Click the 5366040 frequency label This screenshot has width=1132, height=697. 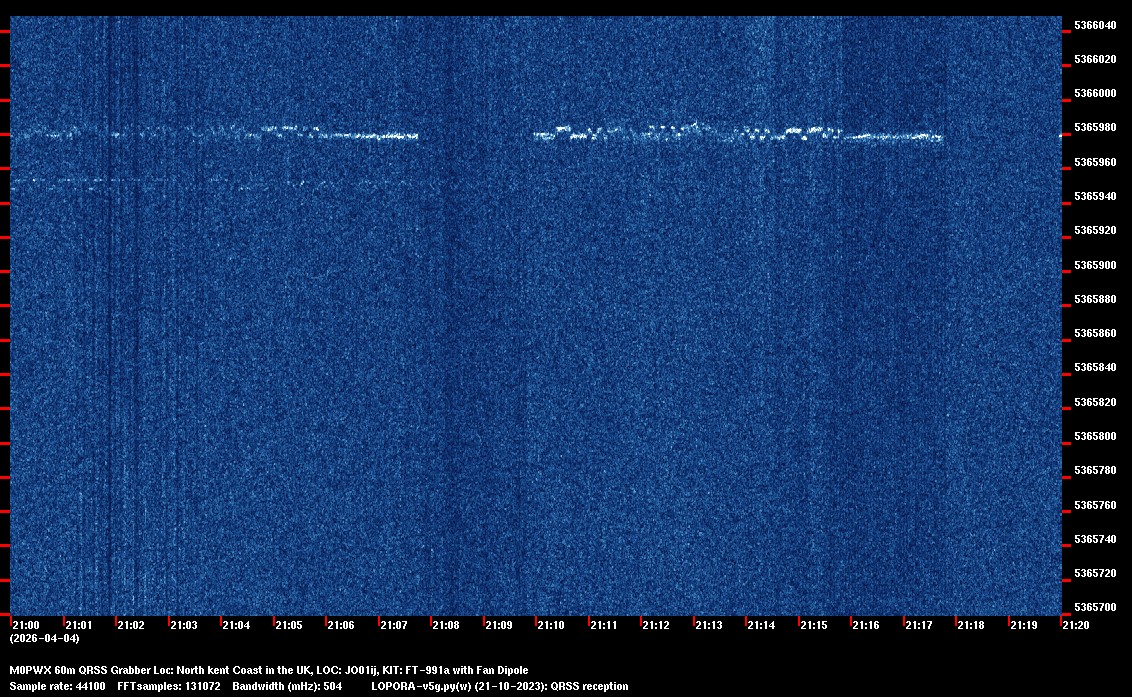pos(1094,25)
